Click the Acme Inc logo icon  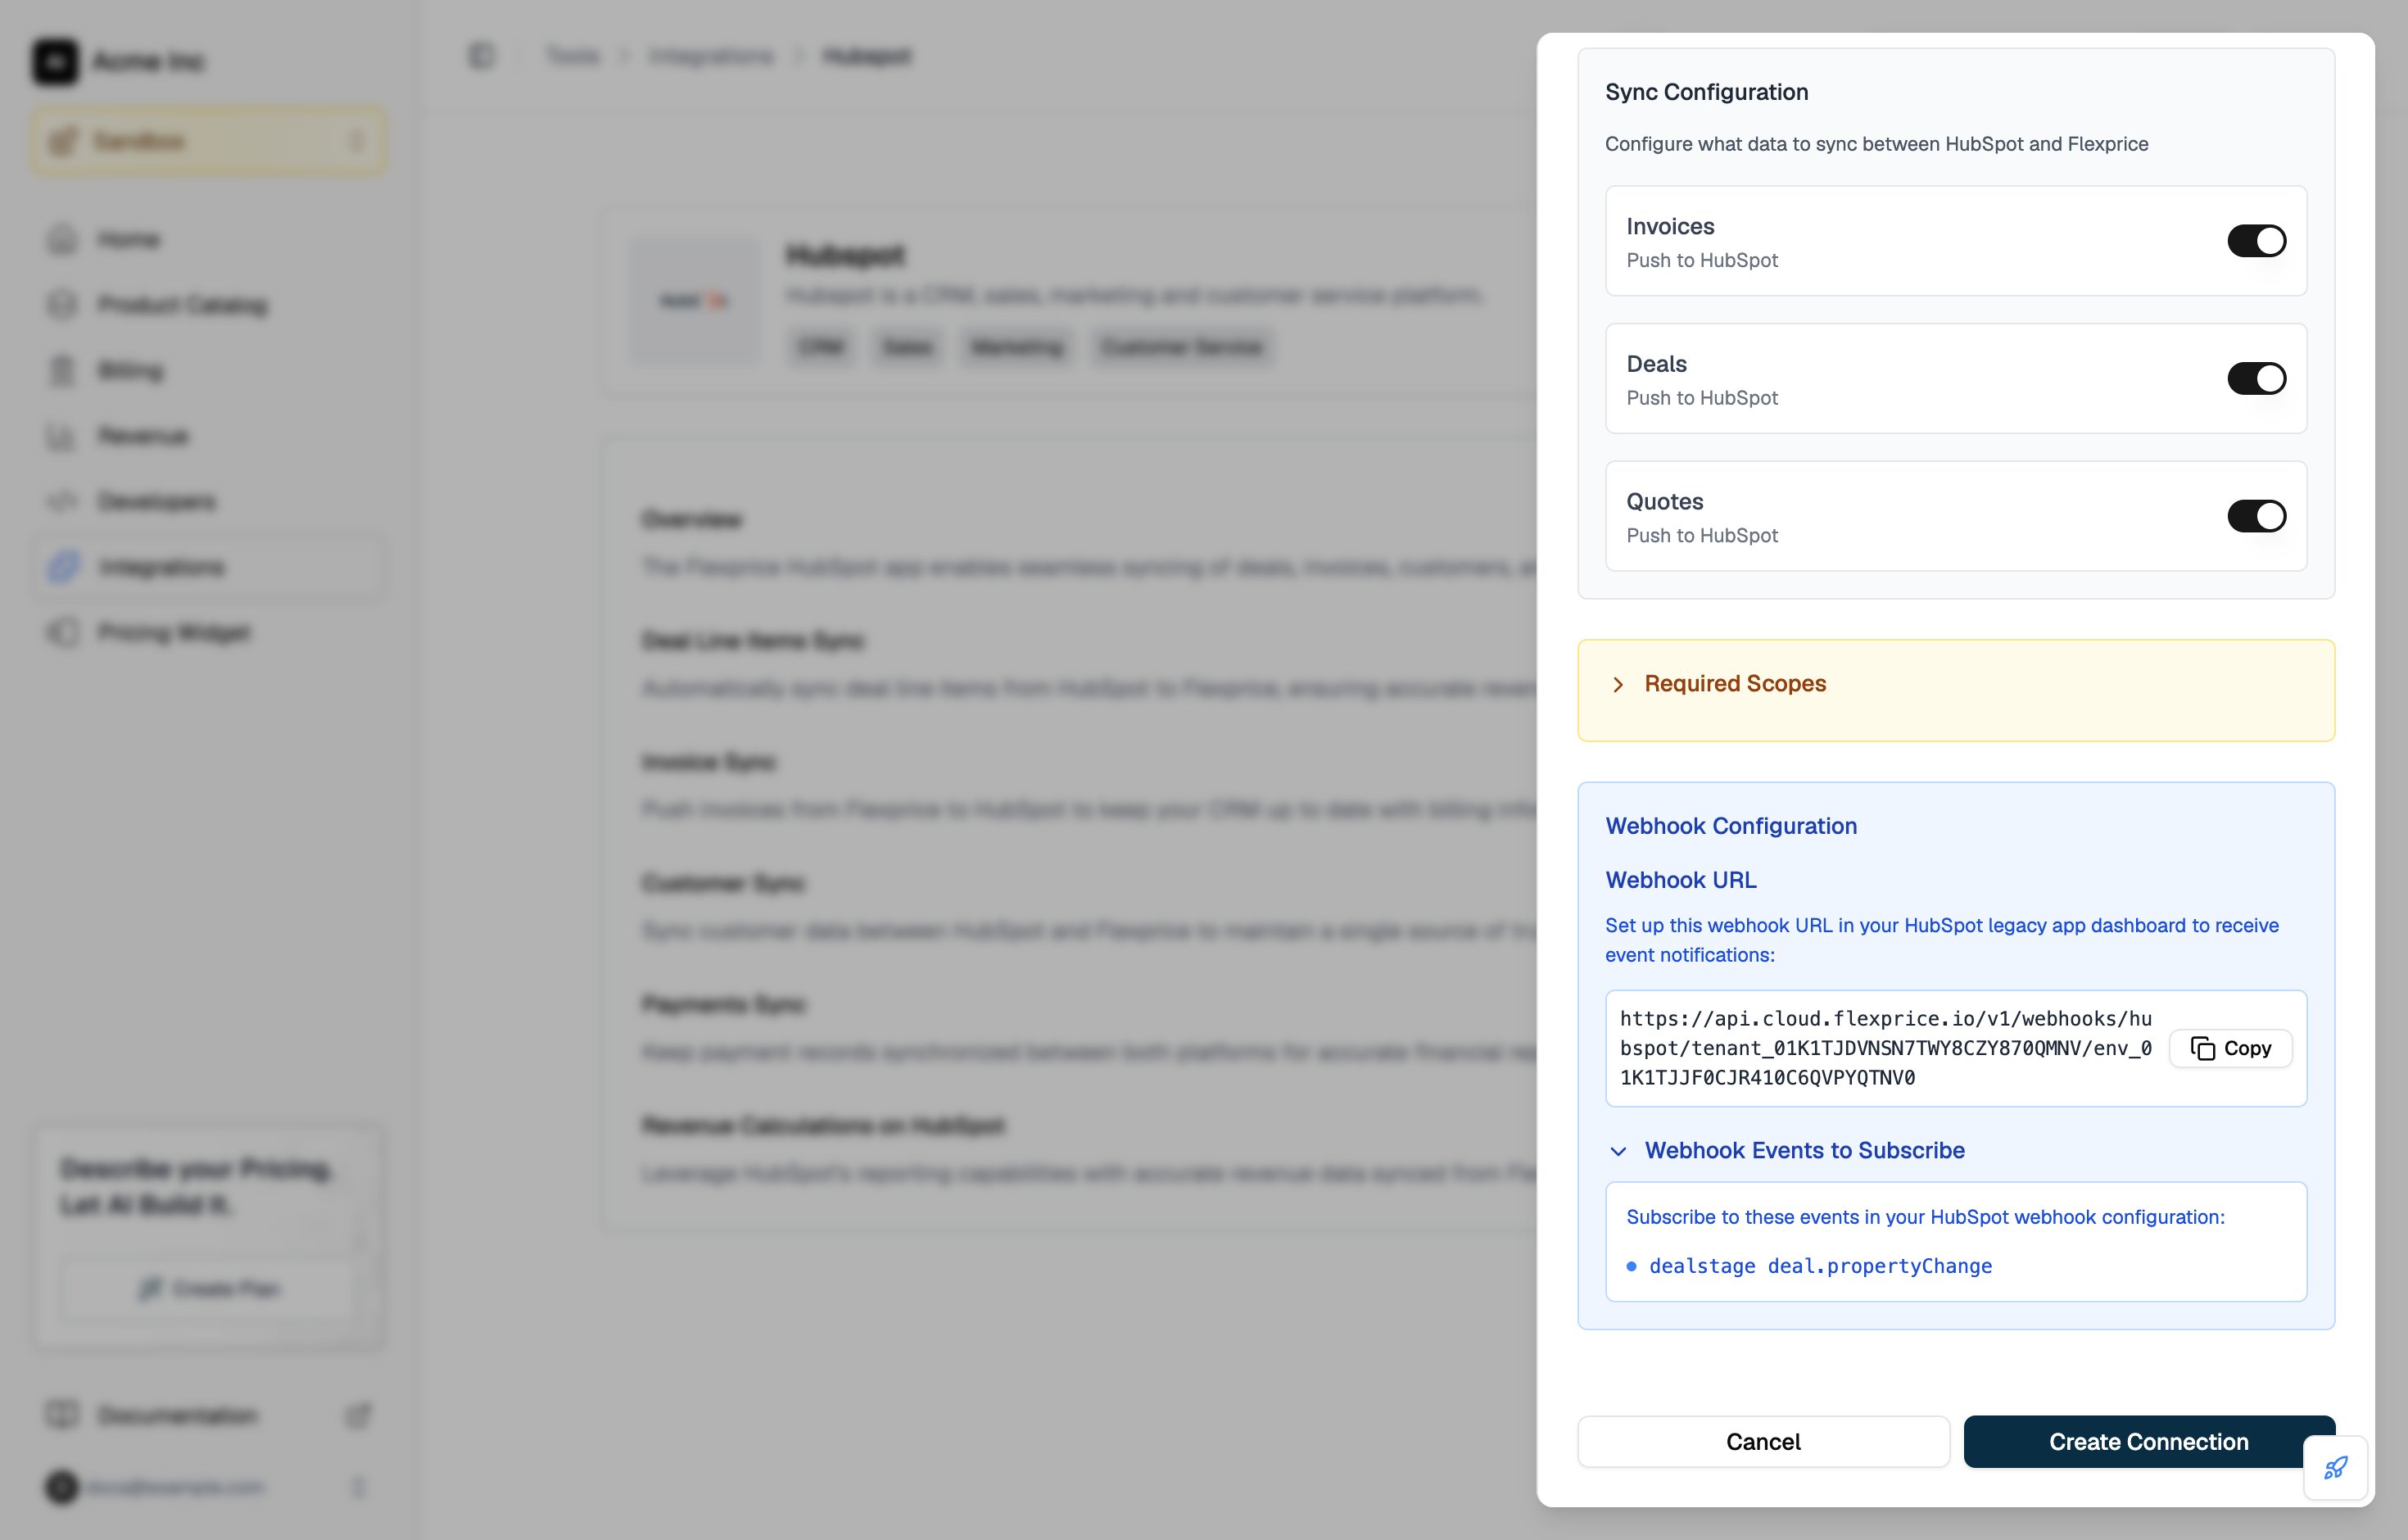click(55, 61)
